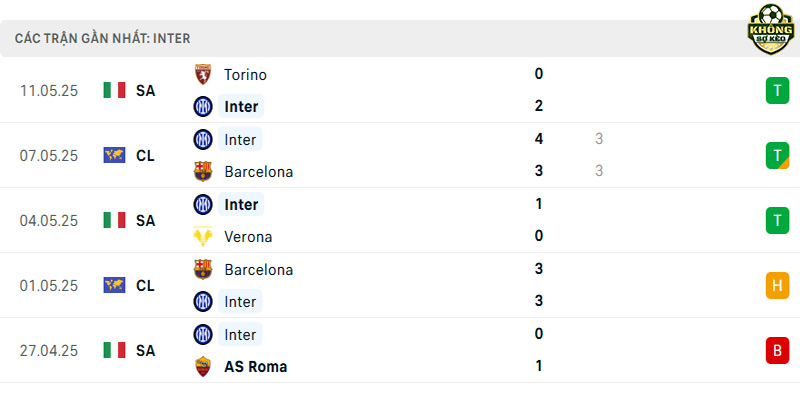Select the SA label on 04.05.25 row
Screen dimensions: 800x400
coord(145,220)
